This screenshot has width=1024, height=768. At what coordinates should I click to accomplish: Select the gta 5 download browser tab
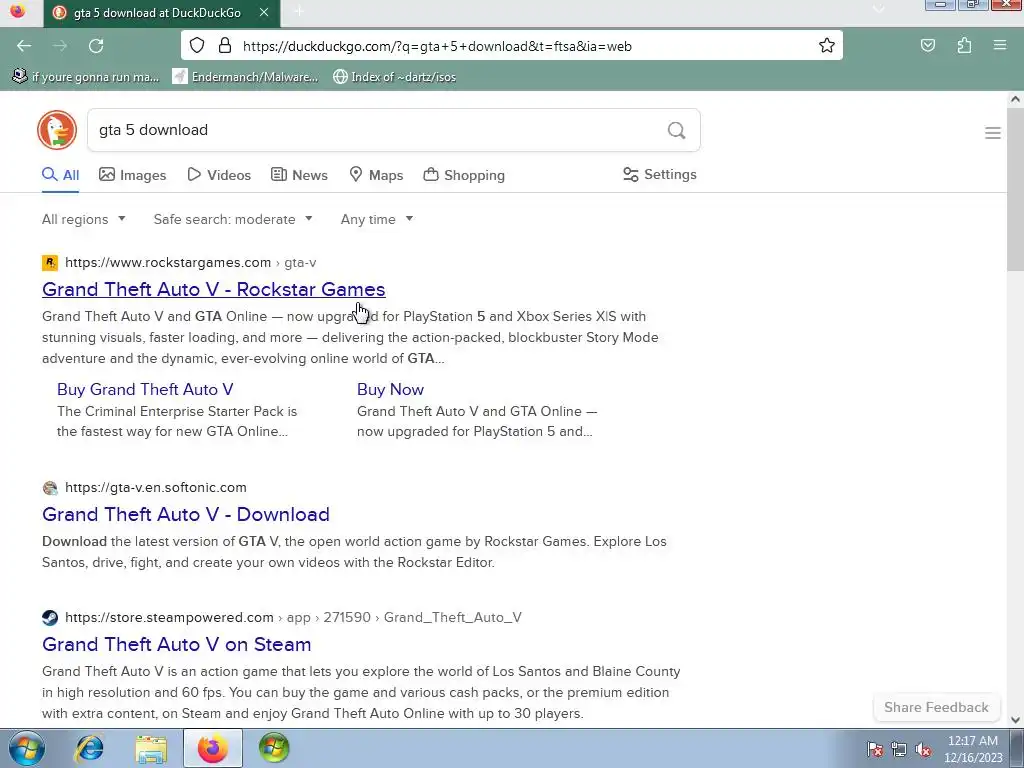pos(162,13)
